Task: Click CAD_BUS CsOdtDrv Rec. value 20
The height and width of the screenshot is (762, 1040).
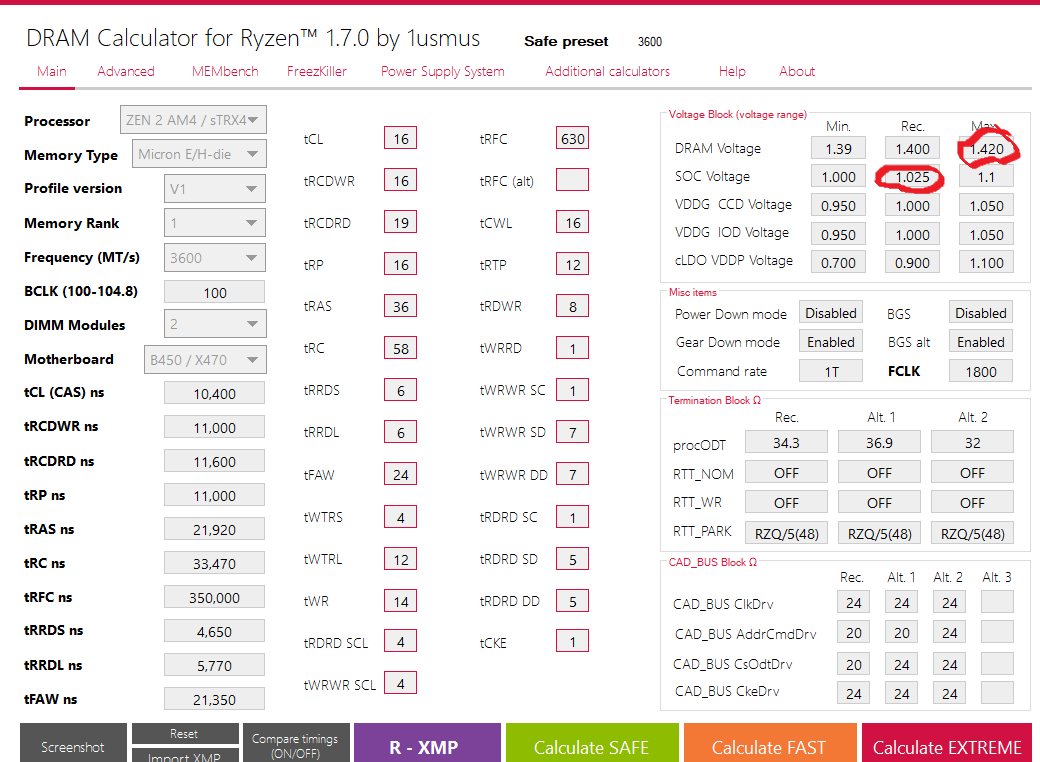Action: [853, 664]
